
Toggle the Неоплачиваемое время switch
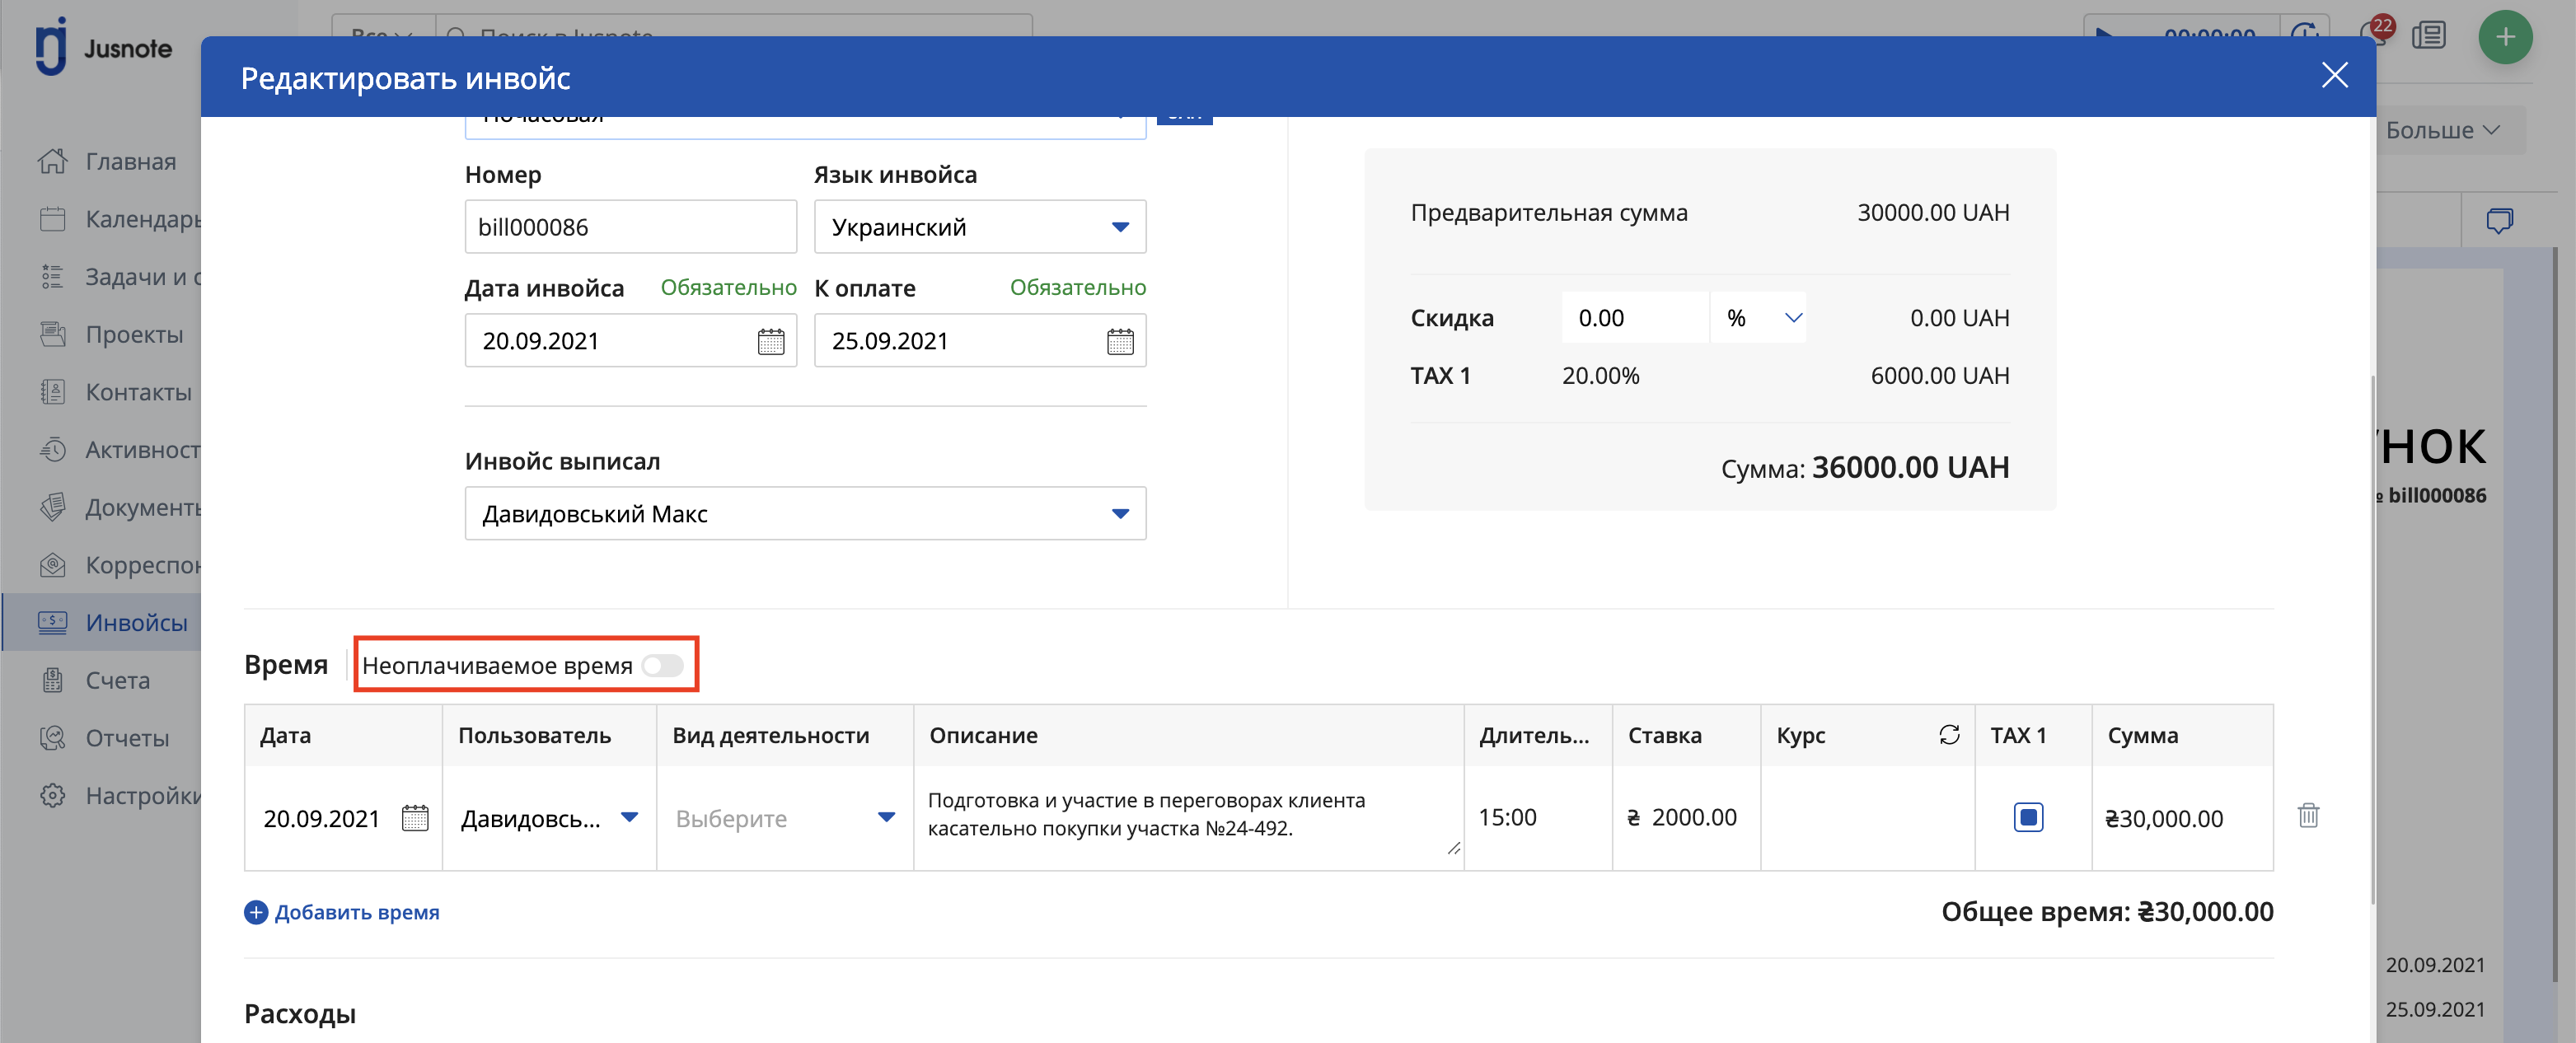point(662,665)
